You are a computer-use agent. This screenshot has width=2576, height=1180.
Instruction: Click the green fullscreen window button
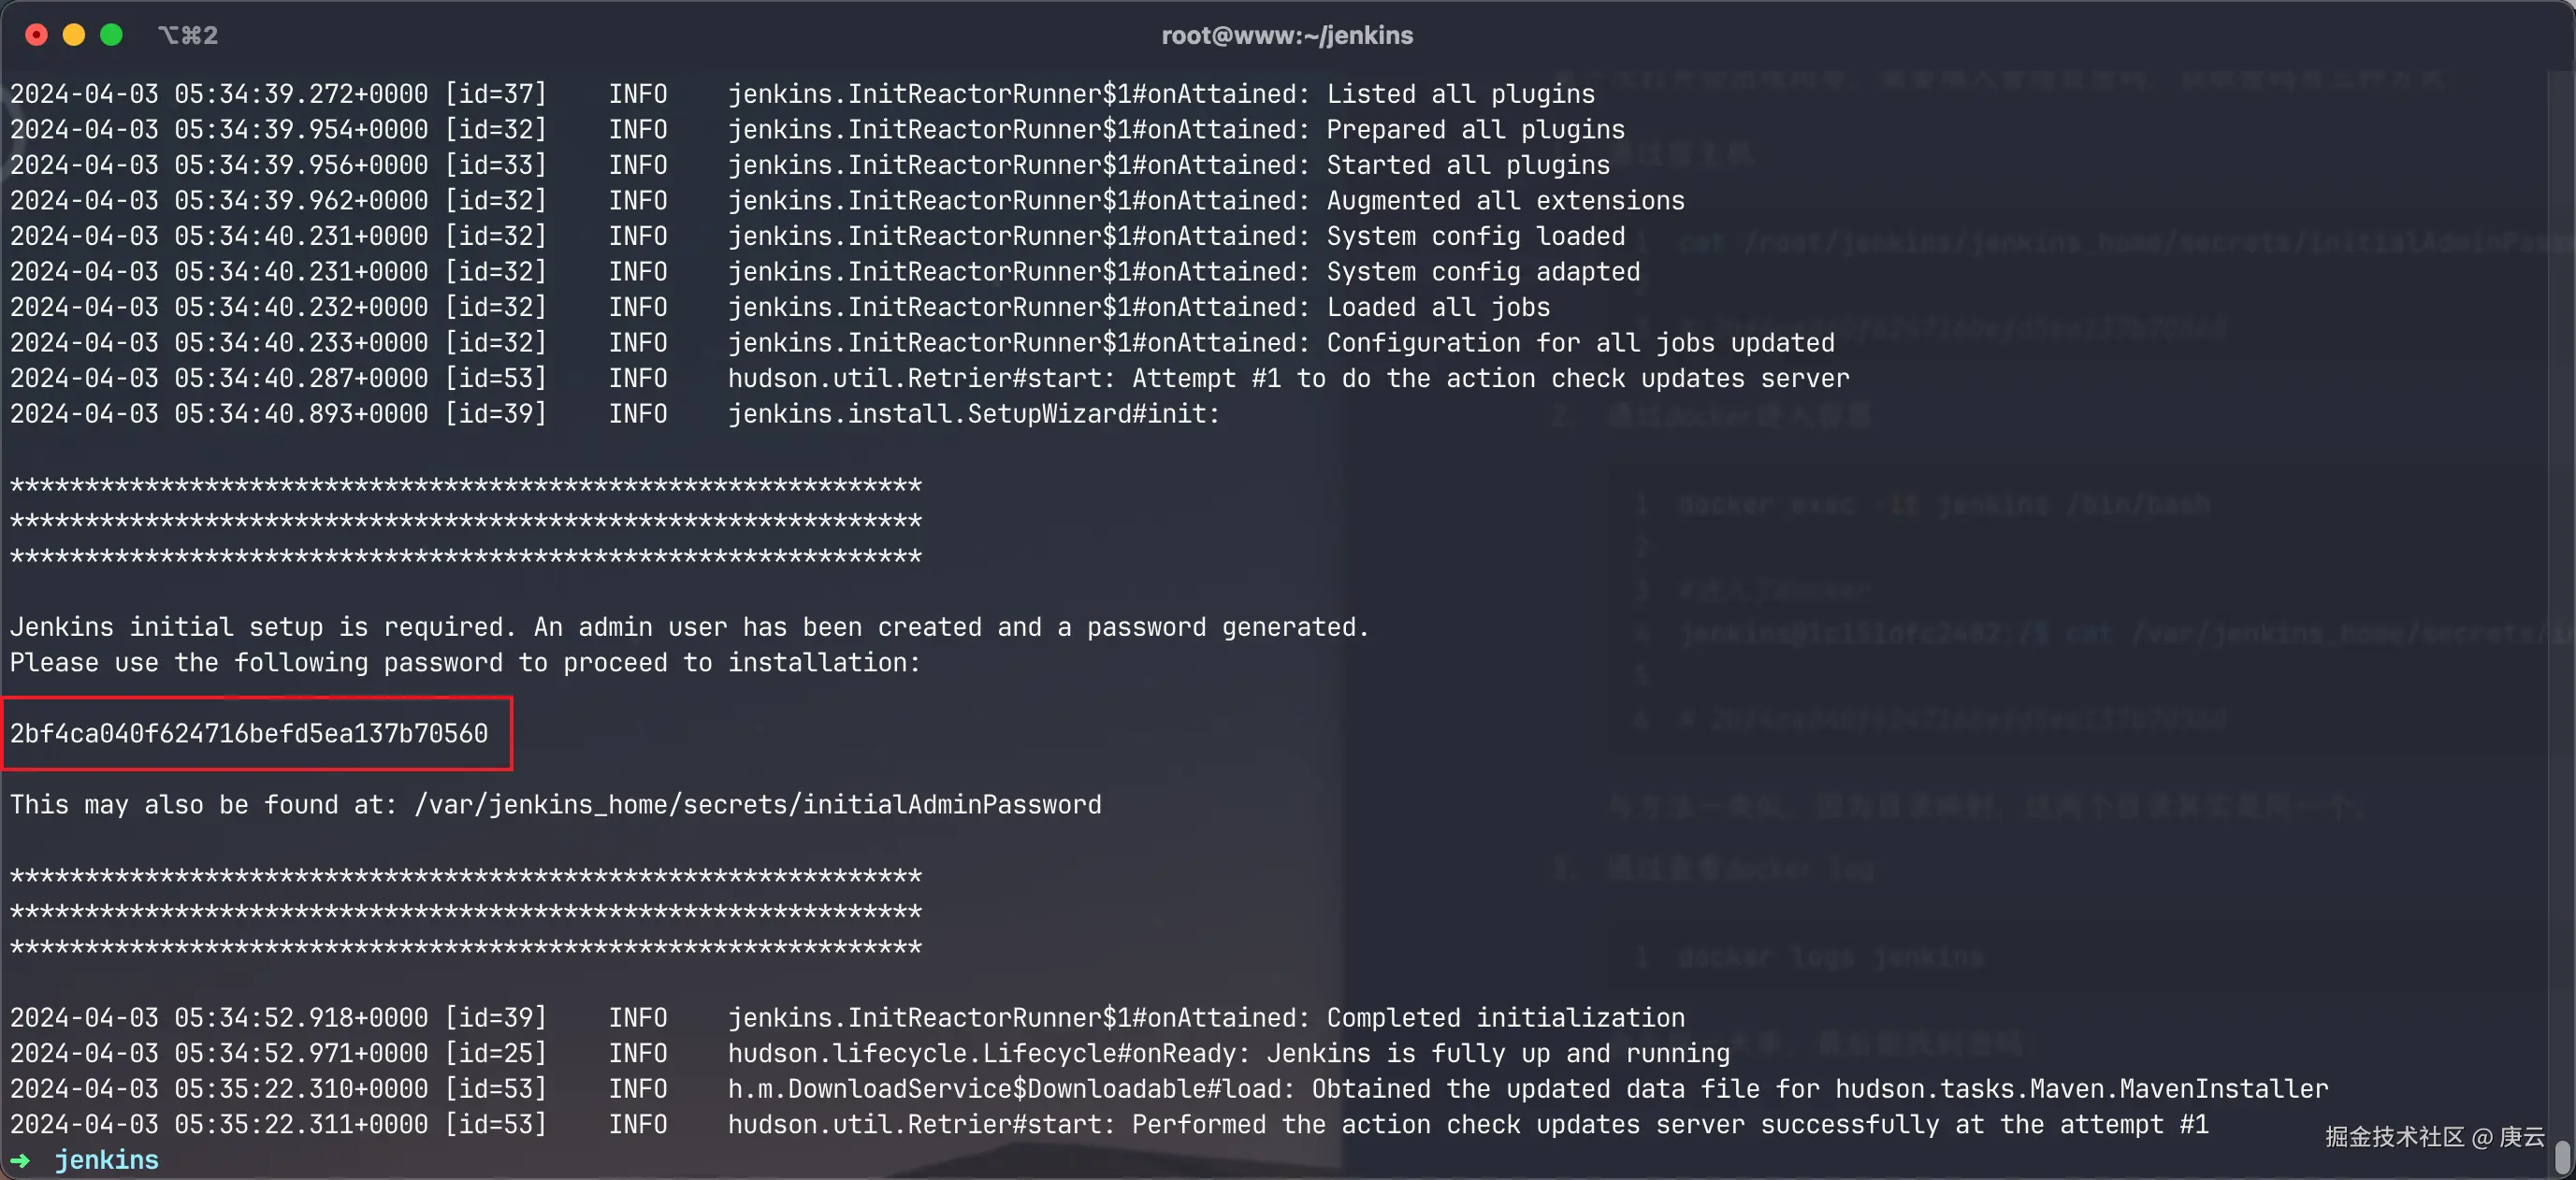click(x=112, y=35)
